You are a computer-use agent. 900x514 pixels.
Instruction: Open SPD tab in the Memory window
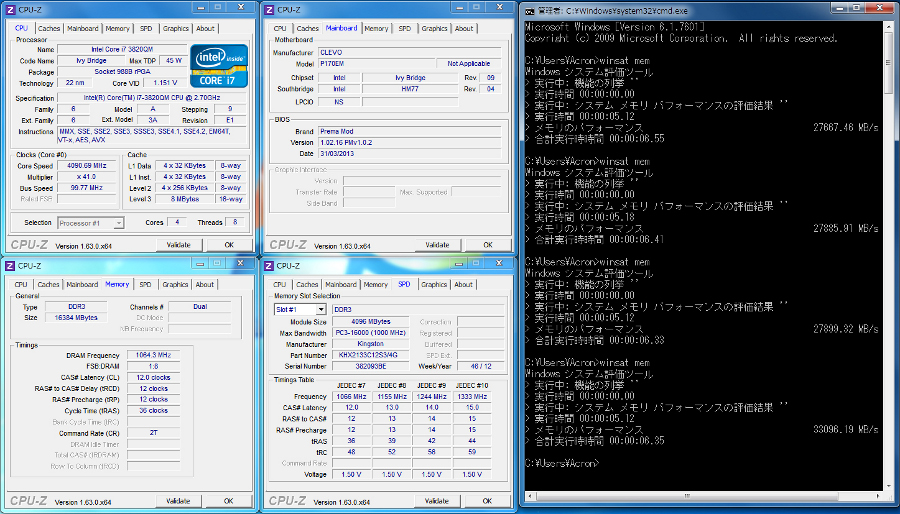146,285
